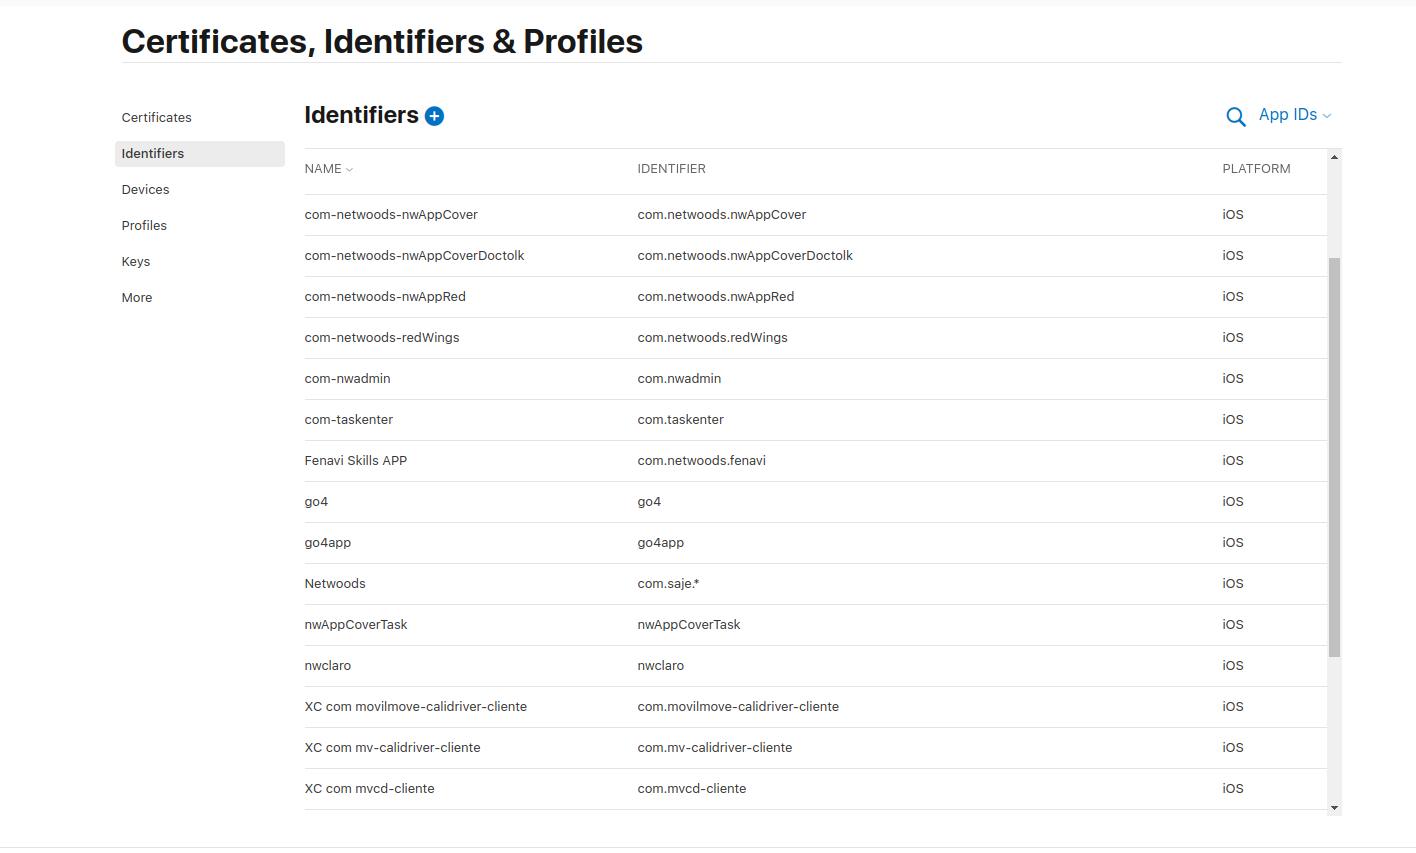The height and width of the screenshot is (853, 1416).
Task: Open the Keys section
Action: pyautogui.click(x=136, y=262)
